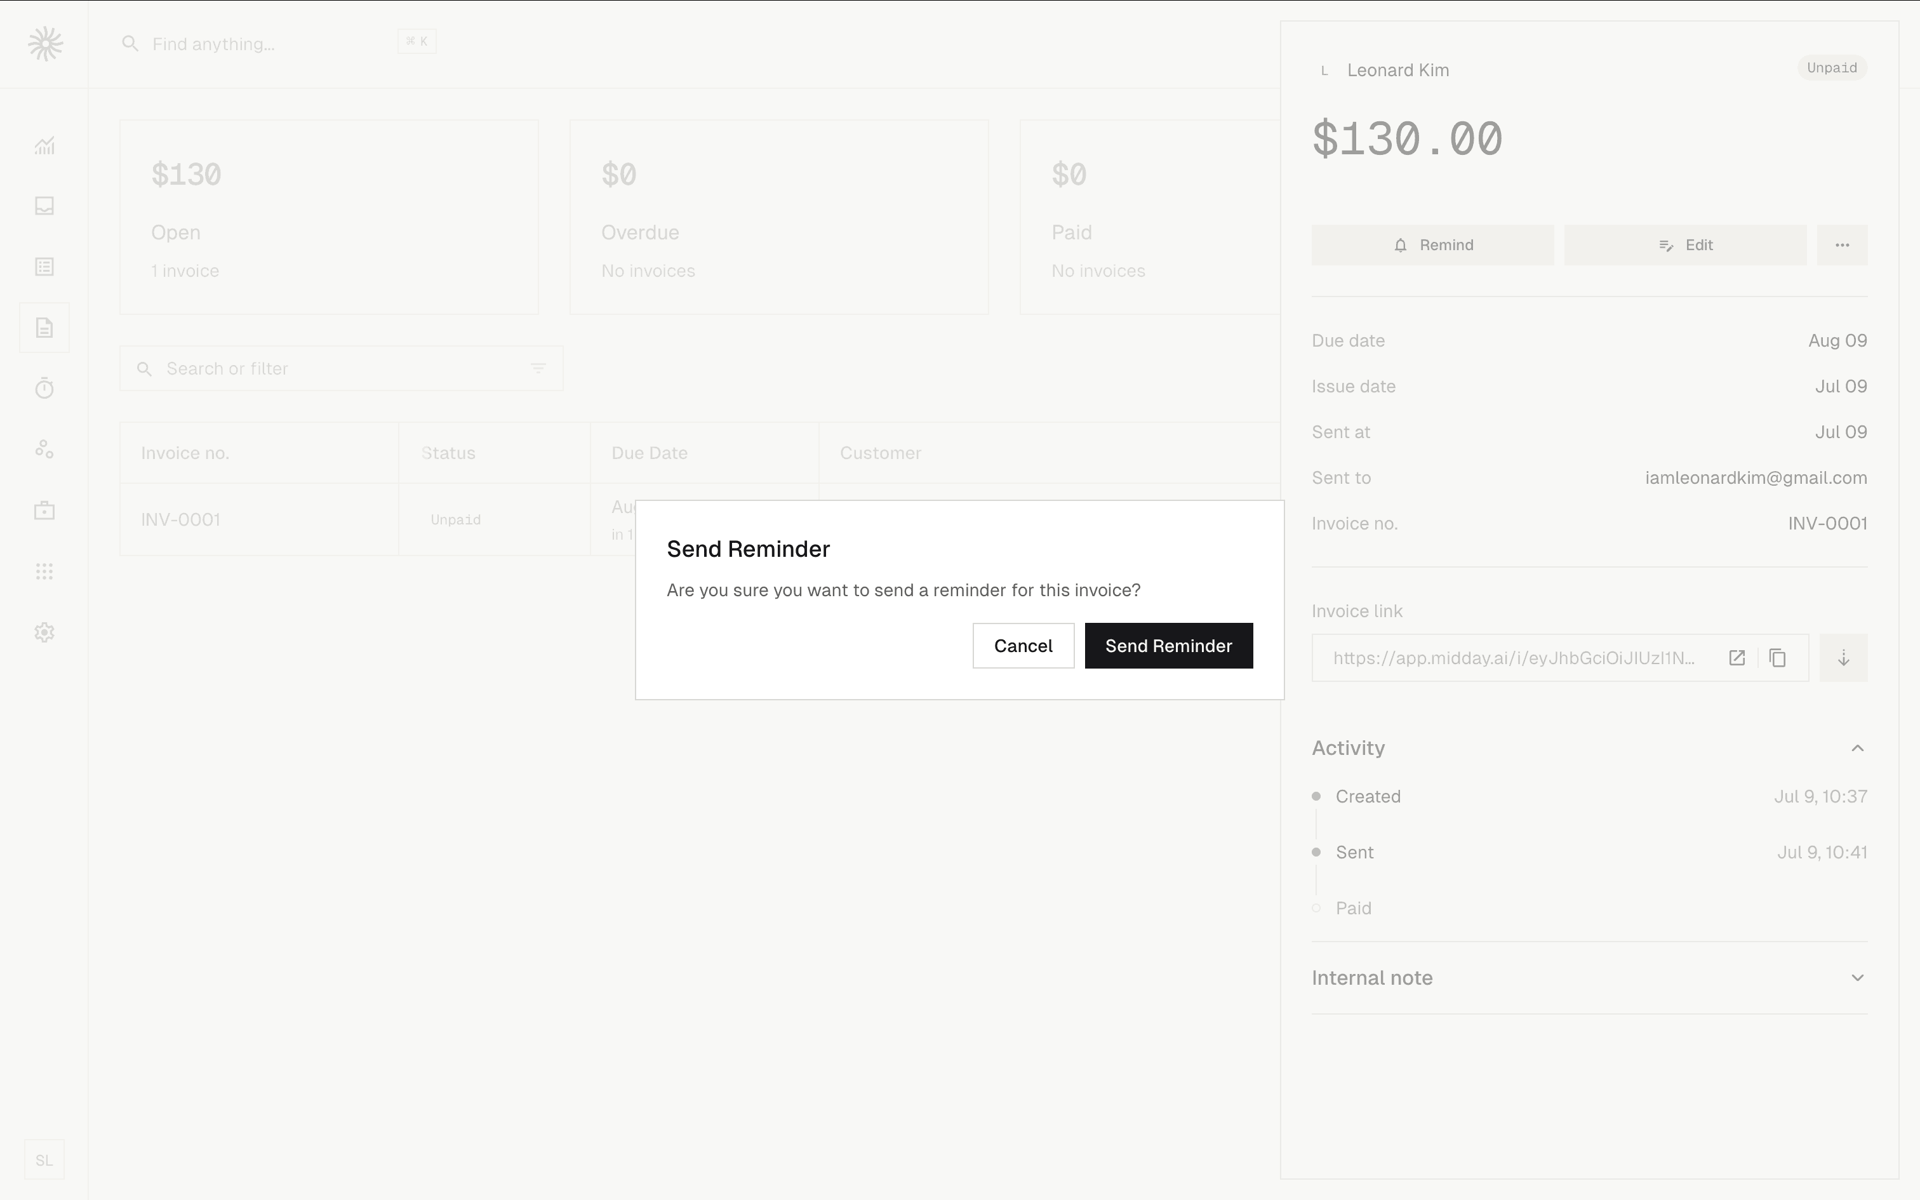
Task: Click the Unpaid status in table row
Action: pyautogui.click(x=456, y=520)
